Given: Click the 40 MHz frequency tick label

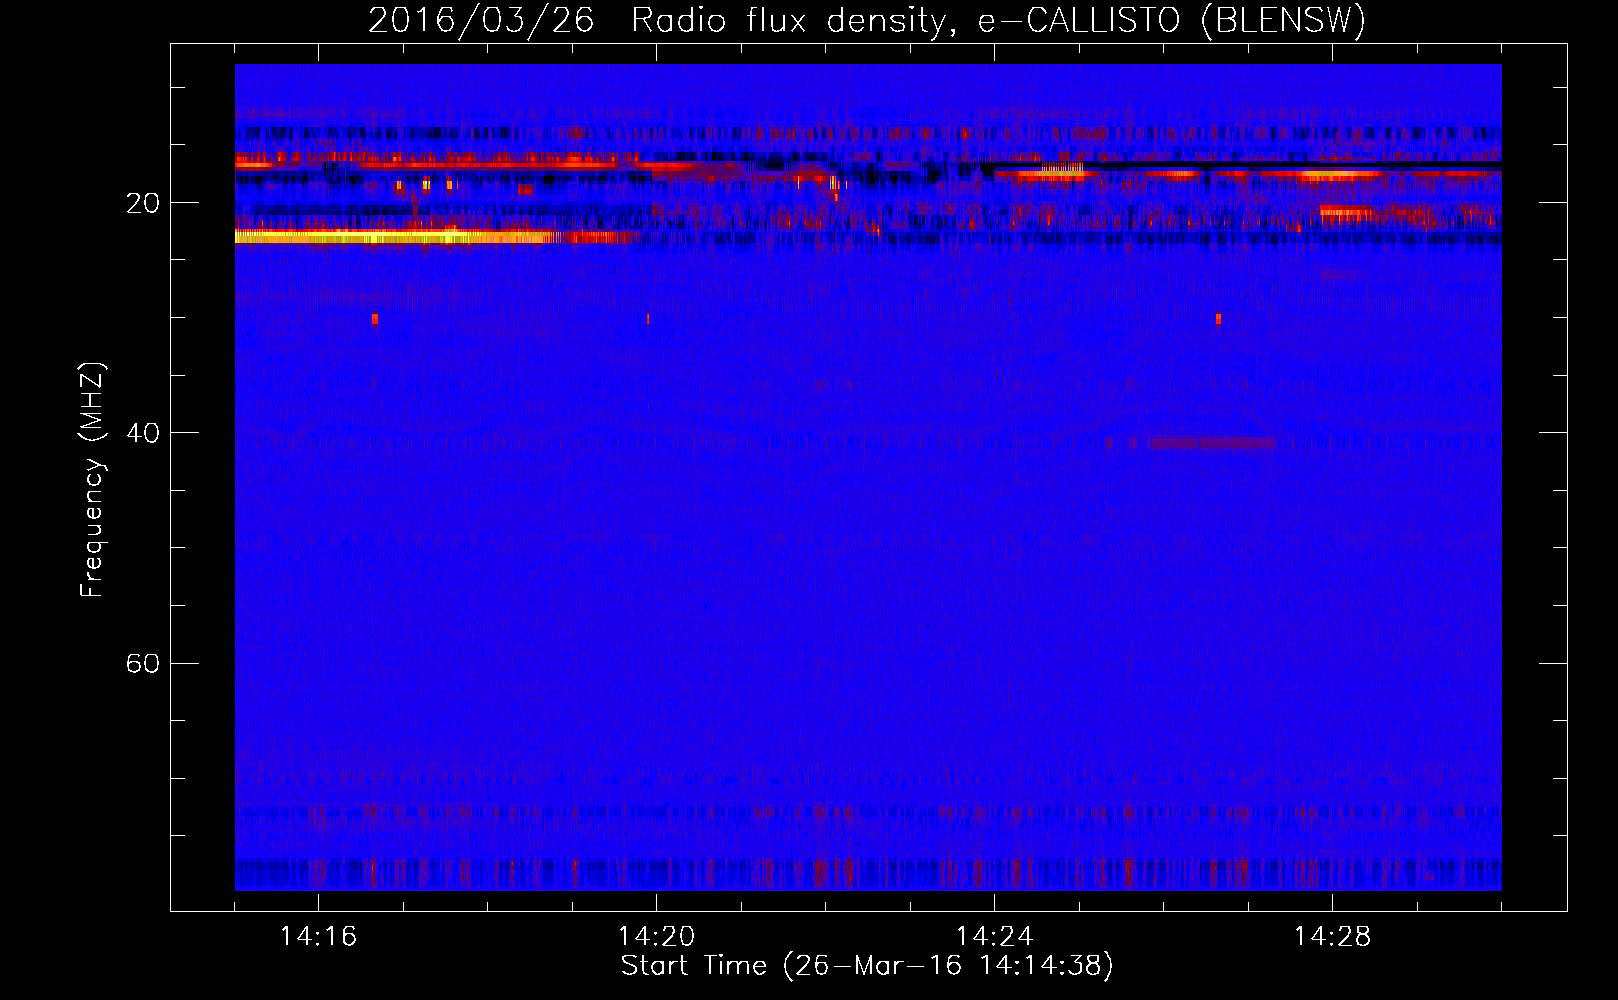Looking at the screenshot, I should coord(143,433).
